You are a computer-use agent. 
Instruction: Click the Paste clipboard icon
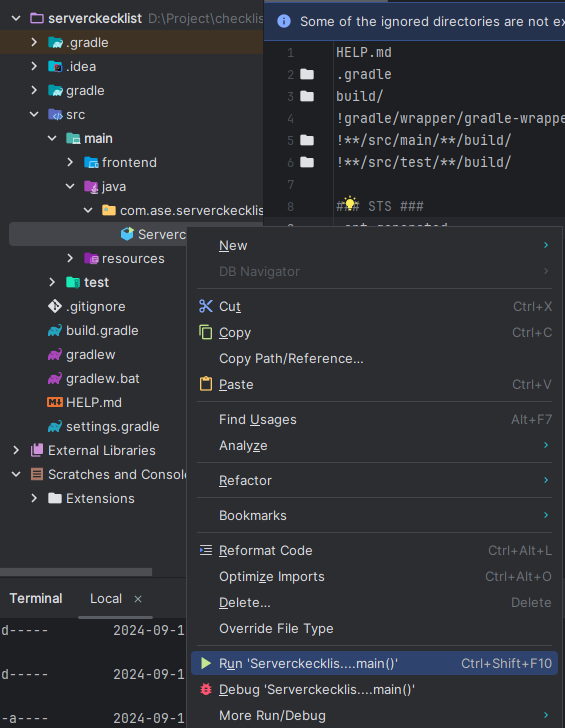(x=206, y=384)
